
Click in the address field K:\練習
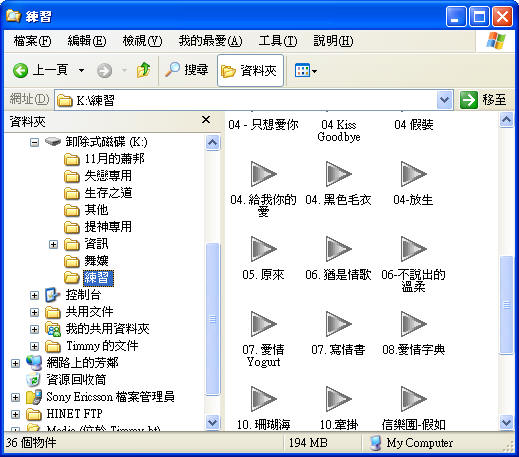[x=246, y=100]
